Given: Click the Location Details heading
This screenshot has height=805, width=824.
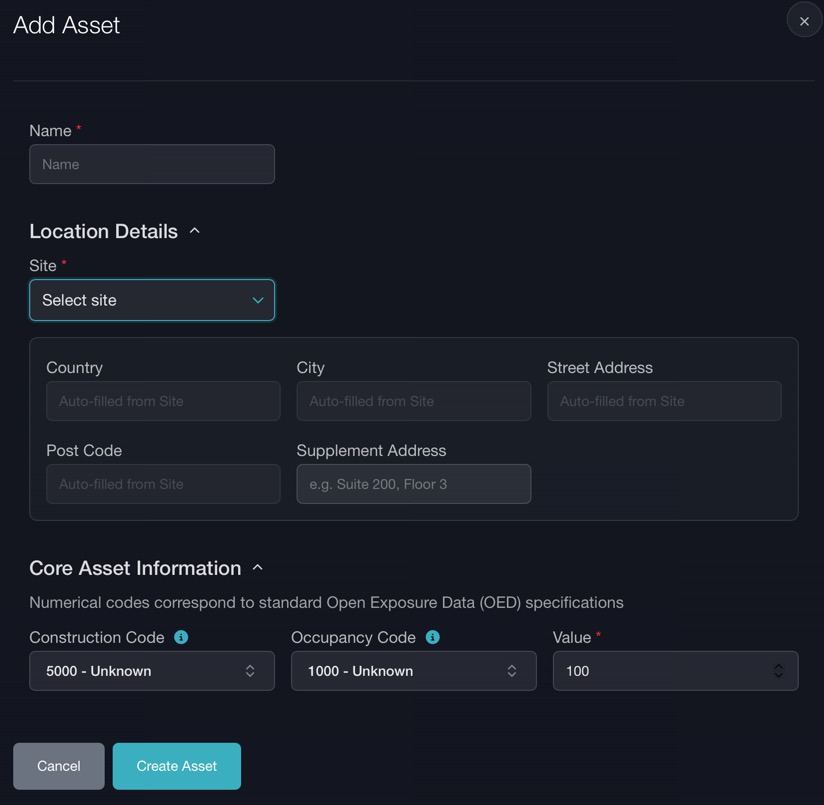Looking at the screenshot, I should click(104, 231).
